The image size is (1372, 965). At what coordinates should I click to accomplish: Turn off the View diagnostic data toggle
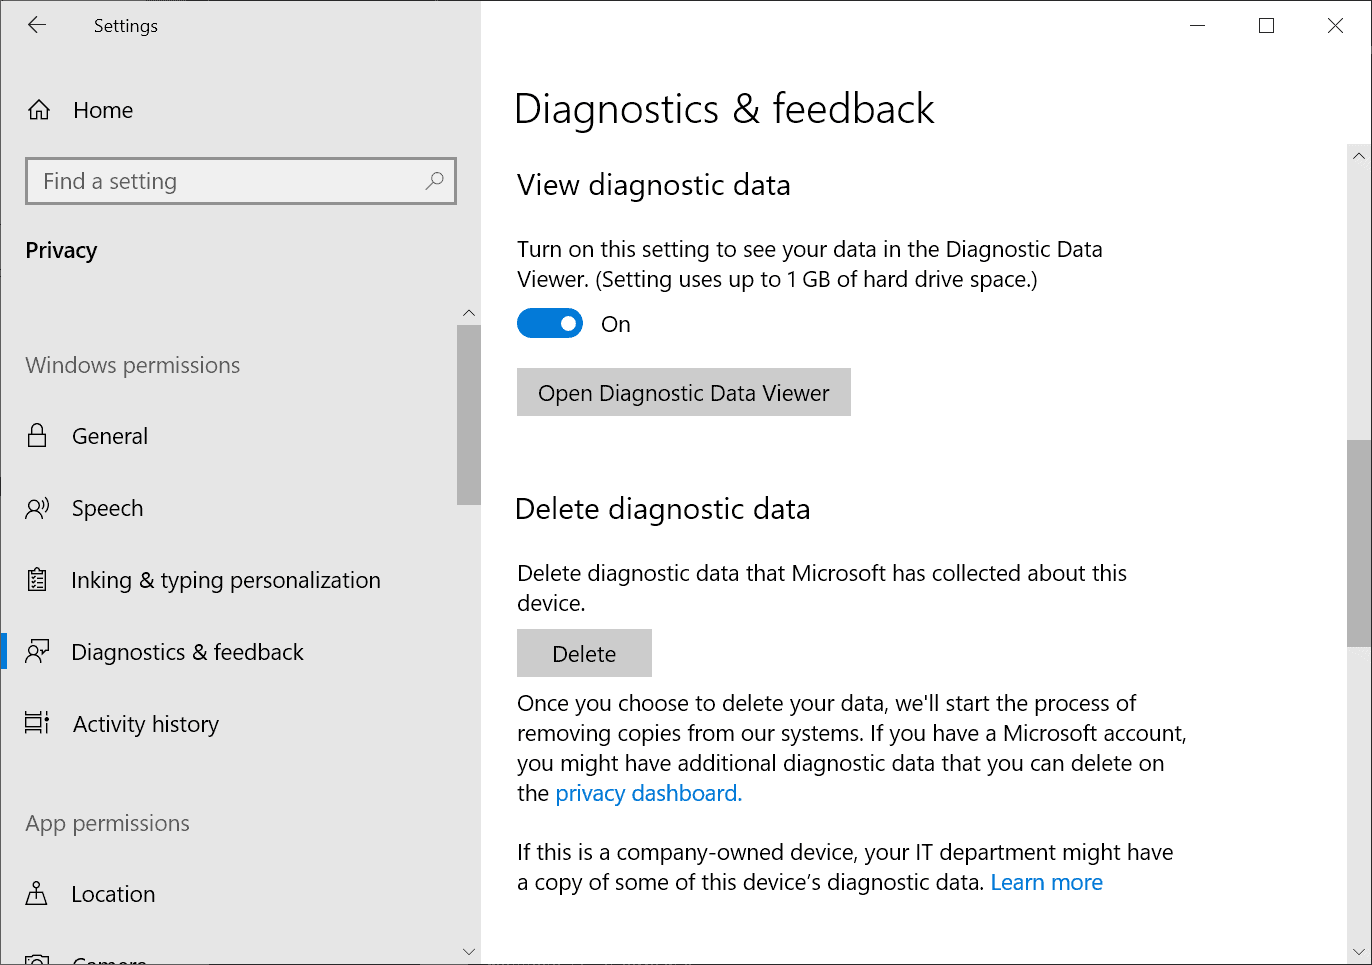point(549,323)
